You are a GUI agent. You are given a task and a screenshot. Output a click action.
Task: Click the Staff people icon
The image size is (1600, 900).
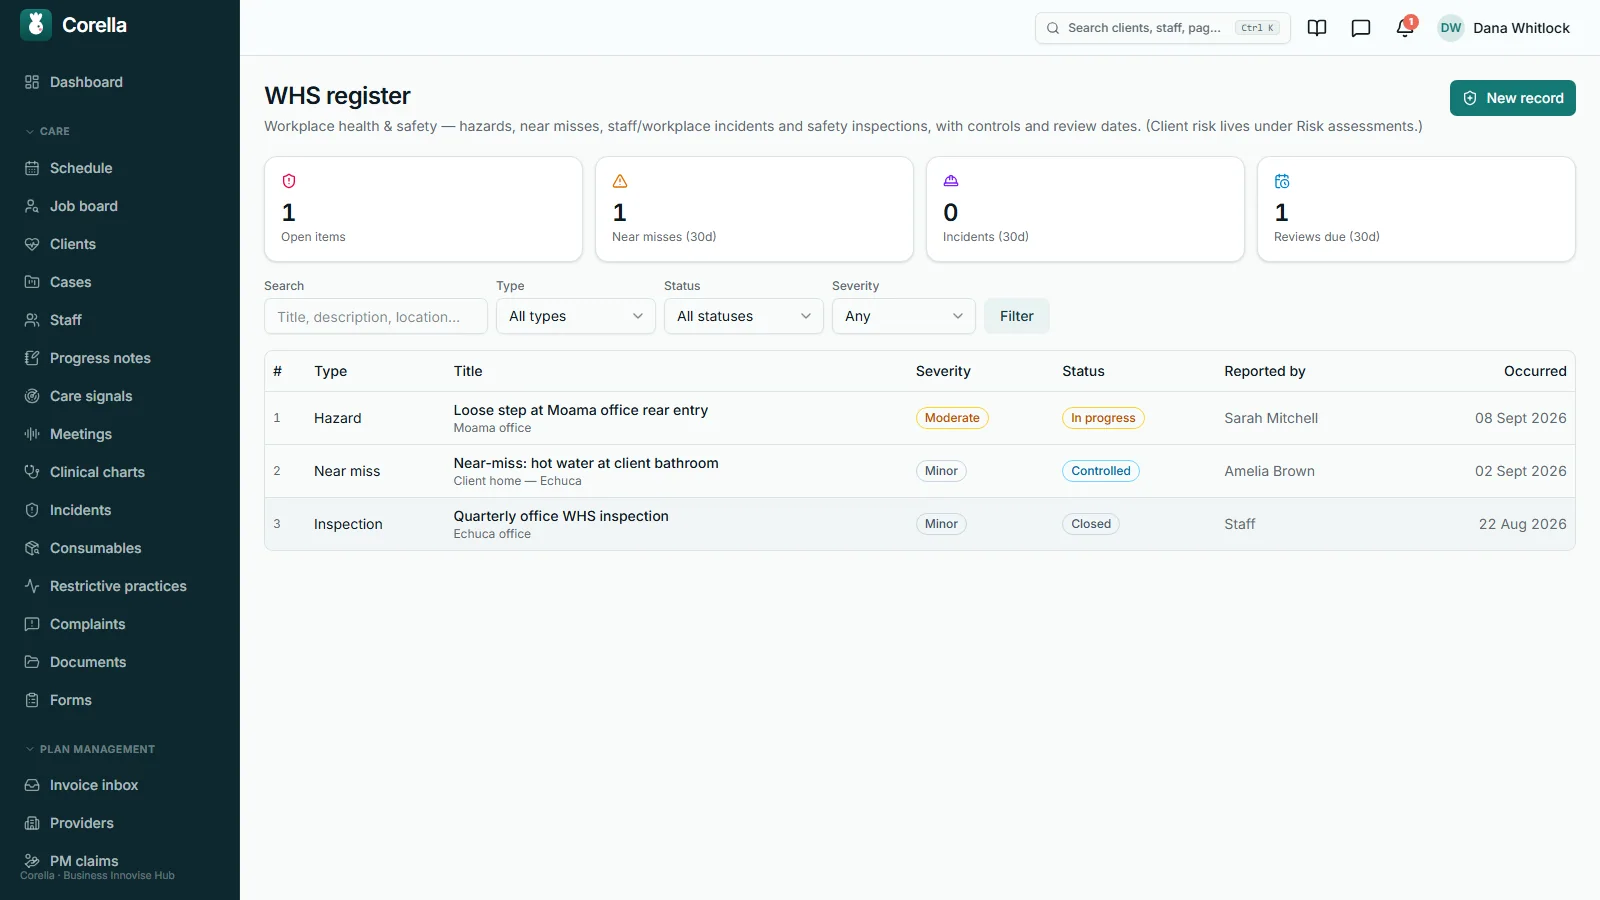click(32, 320)
